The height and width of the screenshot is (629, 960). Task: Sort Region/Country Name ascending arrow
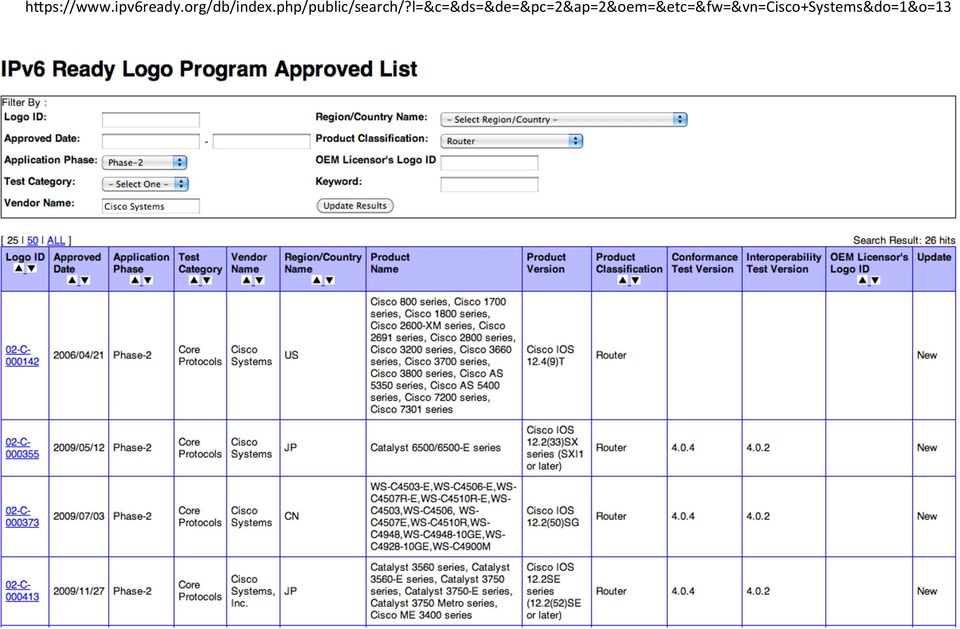pyautogui.click(x=317, y=280)
